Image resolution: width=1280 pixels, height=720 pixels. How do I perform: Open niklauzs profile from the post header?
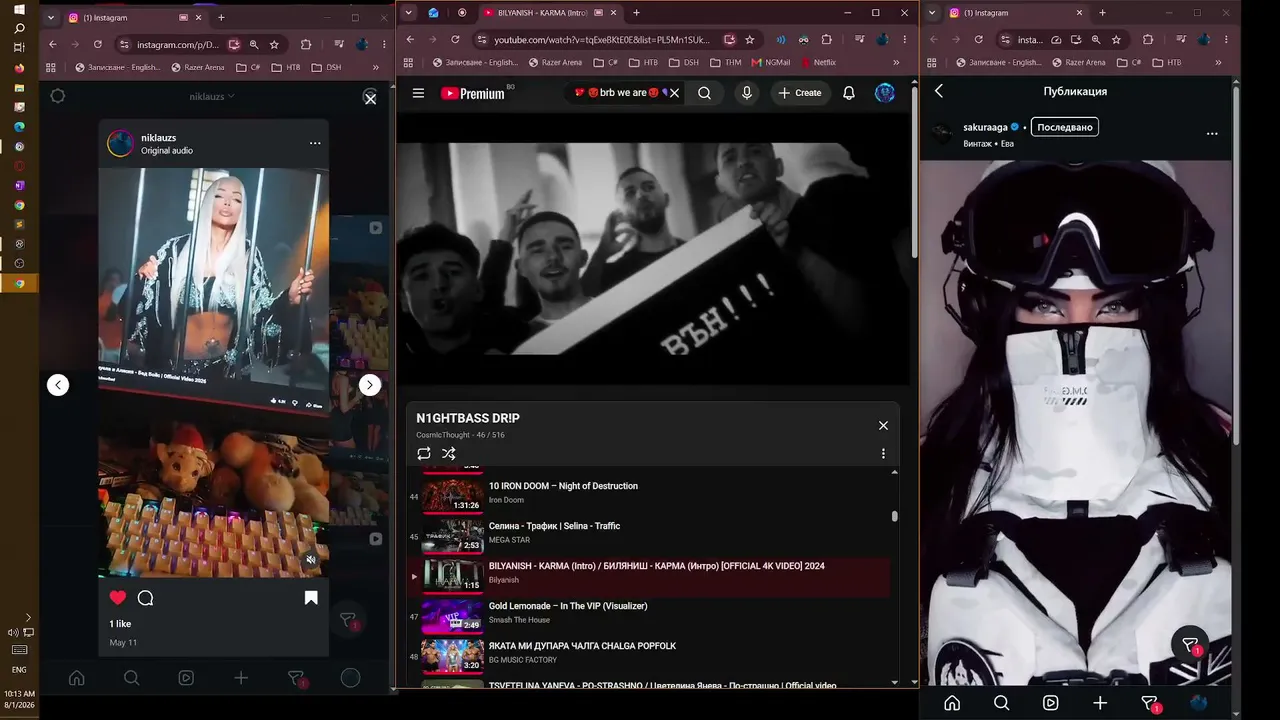(158, 137)
